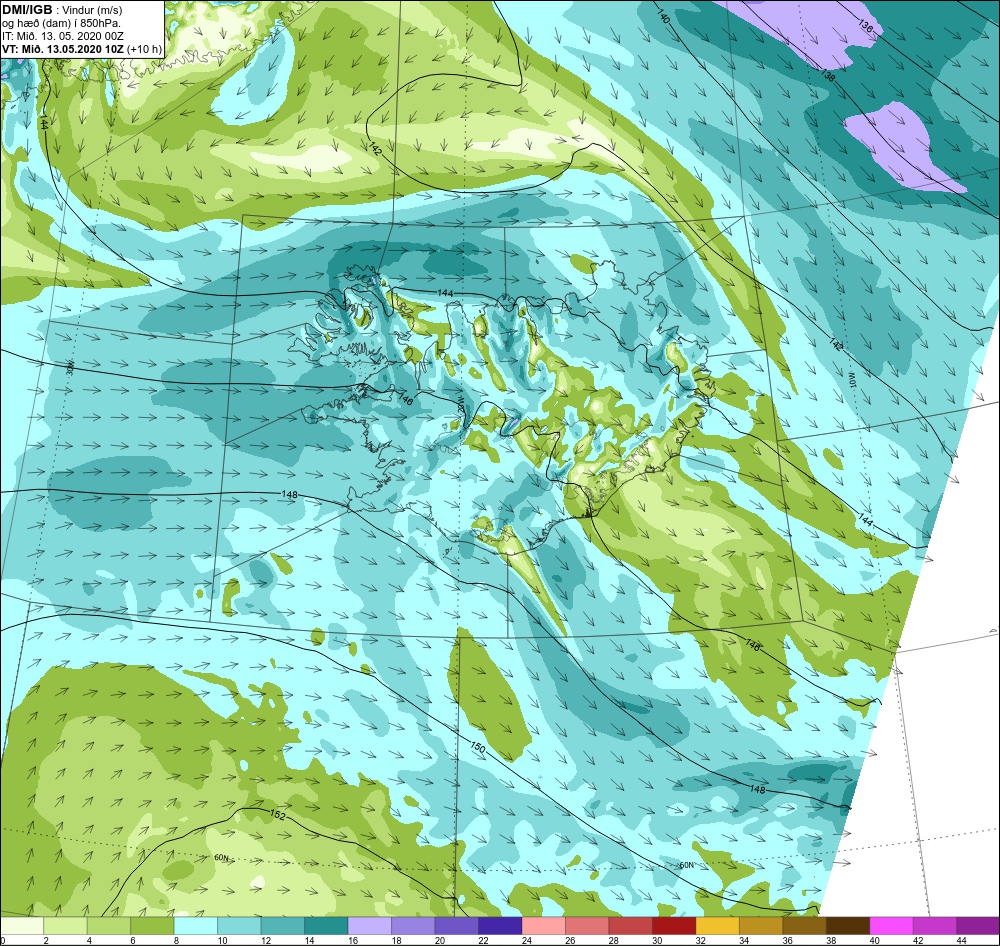Screen dimensions: 1000x946
Task: Click the ochre swatch between 34 and 36
Action: pos(760,926)
